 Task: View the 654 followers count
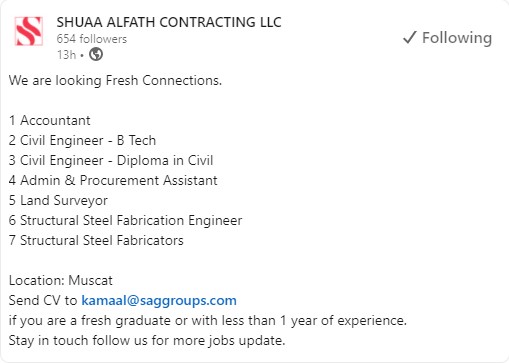tap(92, 39)
